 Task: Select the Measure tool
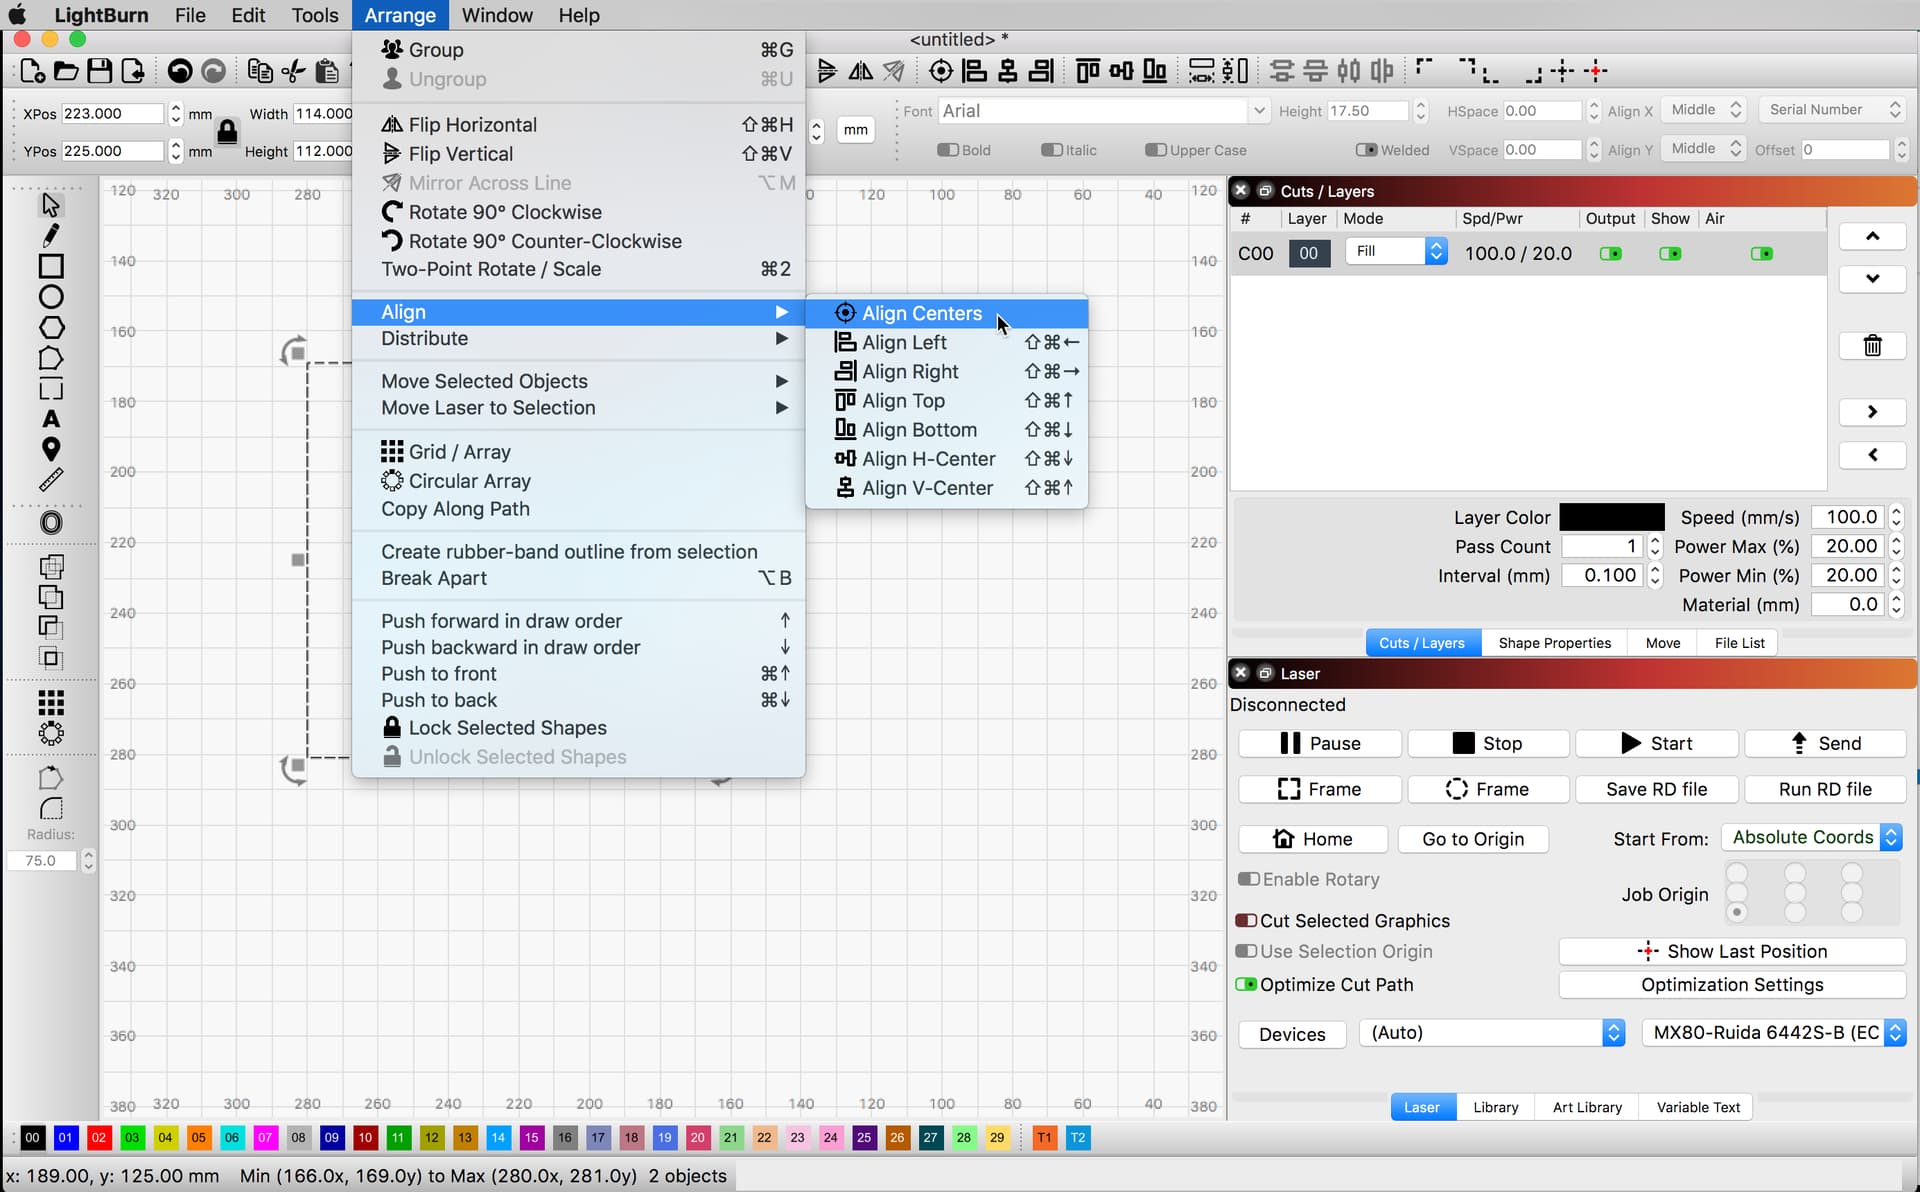51,478
